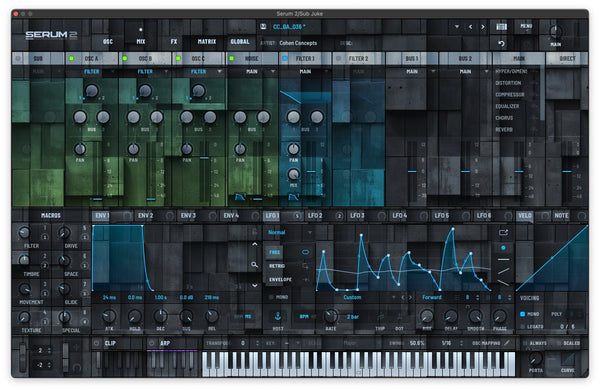
Task: Open BUS 1 routing MAIN dropdown
Action: pyautogui.click(x=412, y=72)
